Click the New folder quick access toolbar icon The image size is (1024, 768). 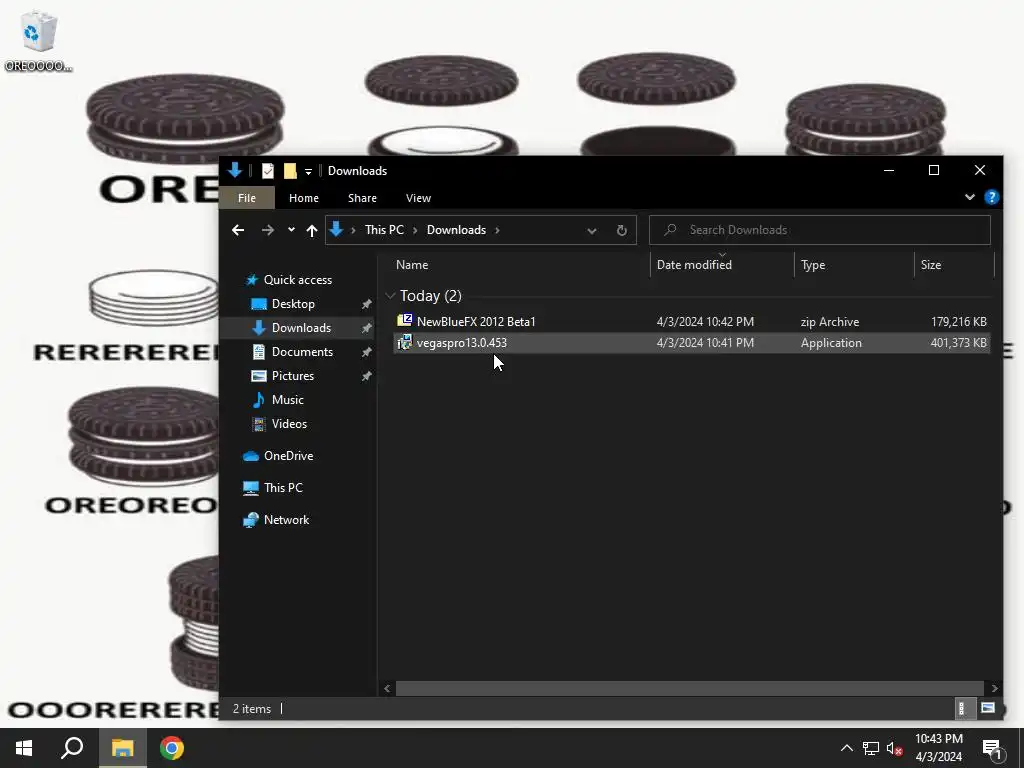pyautogui.click(x=290, y=171)
